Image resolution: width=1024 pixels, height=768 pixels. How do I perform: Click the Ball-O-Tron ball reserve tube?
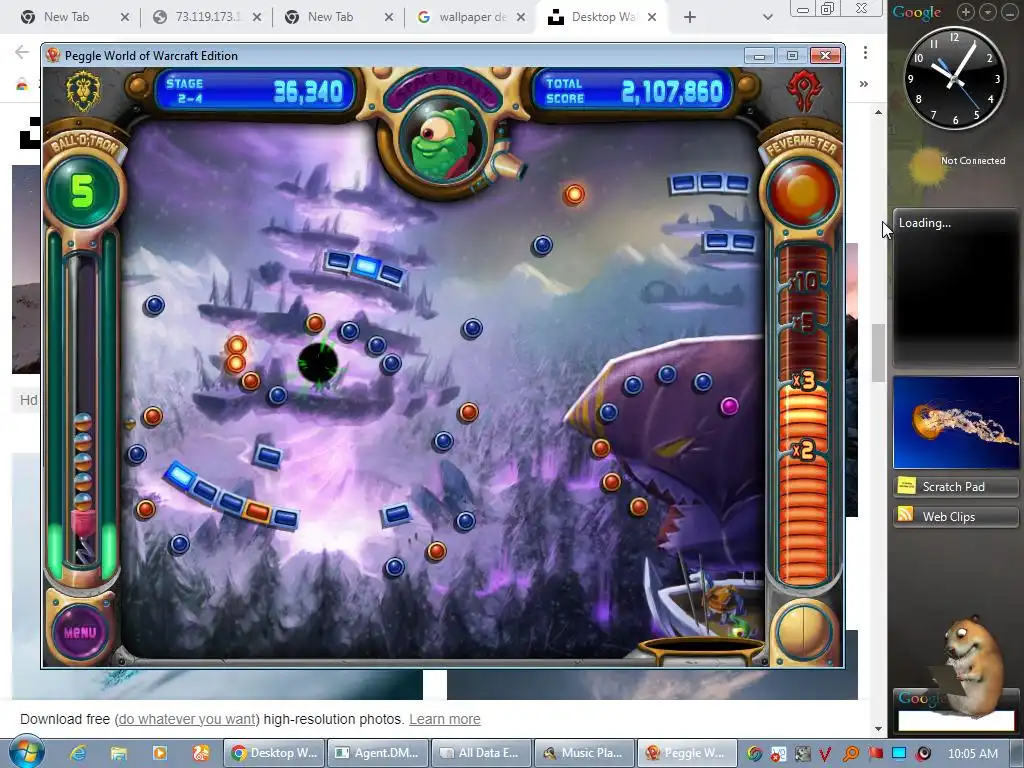(x=83, y=411)
